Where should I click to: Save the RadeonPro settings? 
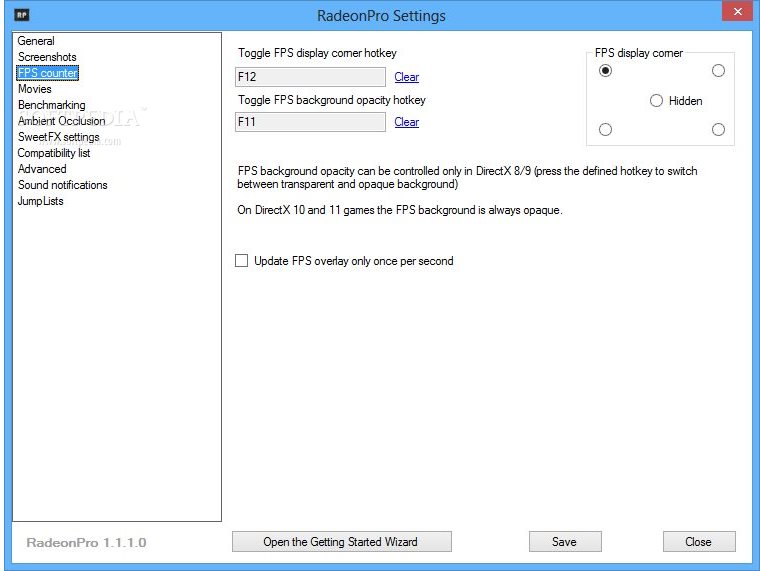[x=565, y=541]
